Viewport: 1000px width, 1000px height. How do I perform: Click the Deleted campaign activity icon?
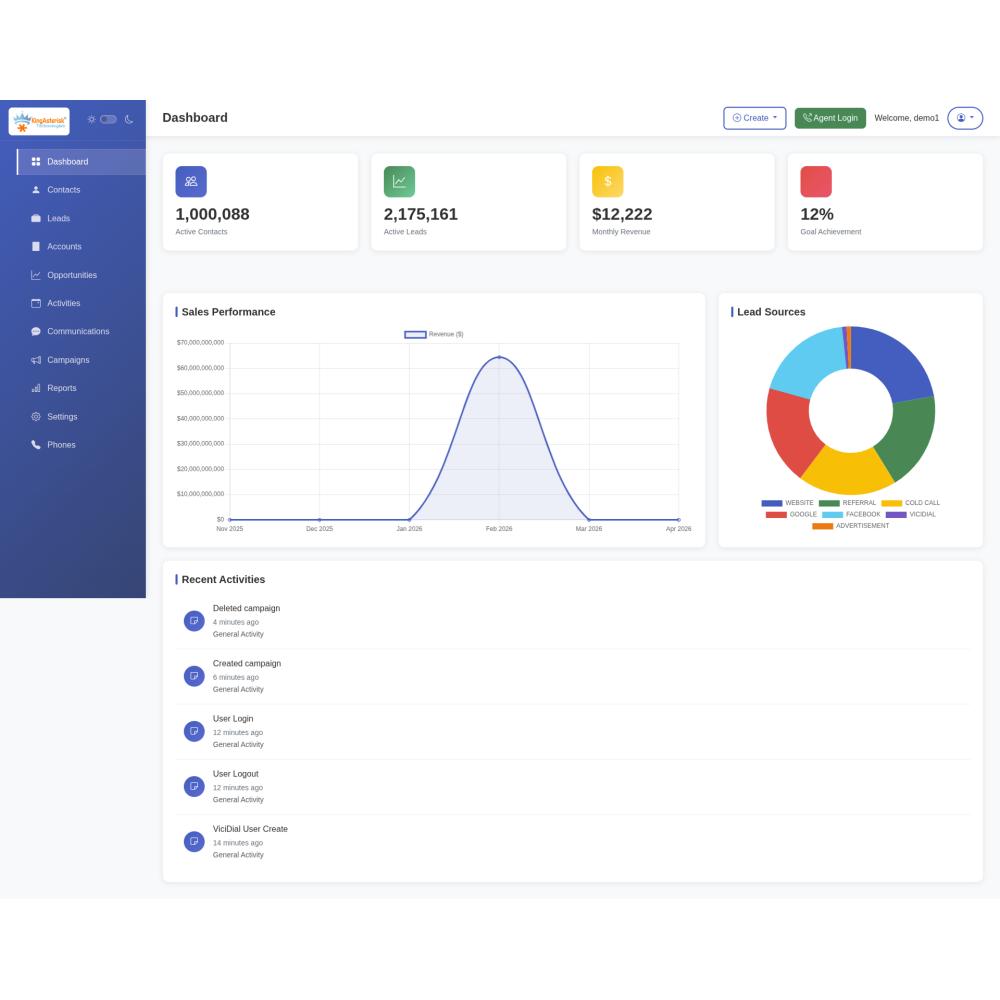click(194, 621)
